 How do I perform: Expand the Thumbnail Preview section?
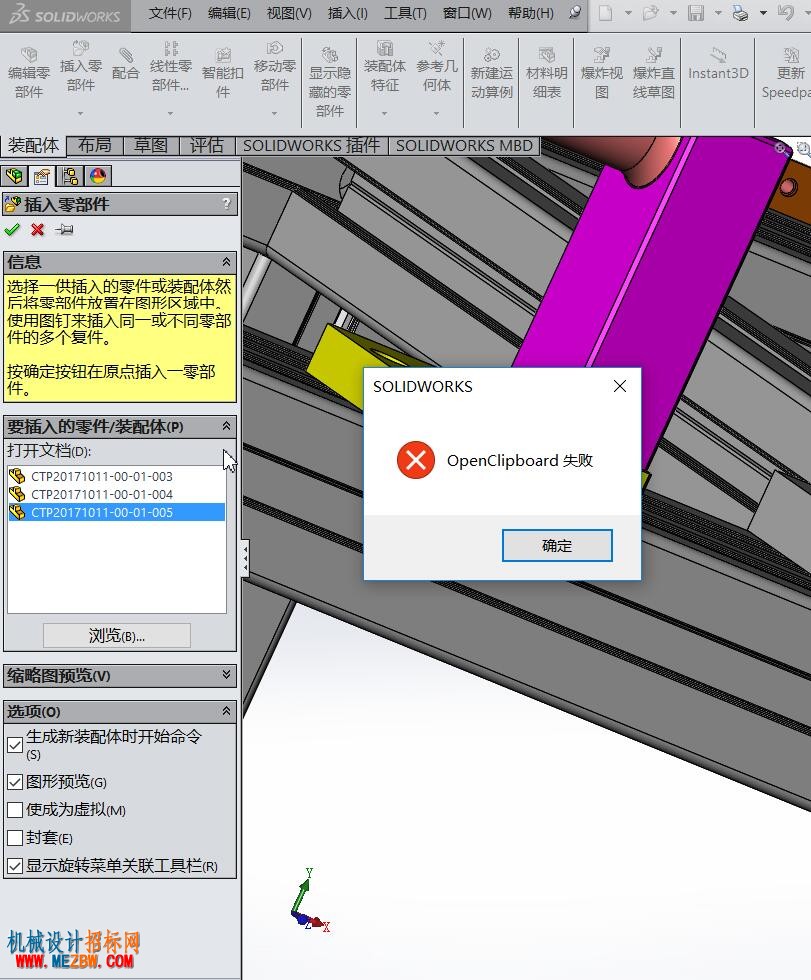(x=226, y=674)
